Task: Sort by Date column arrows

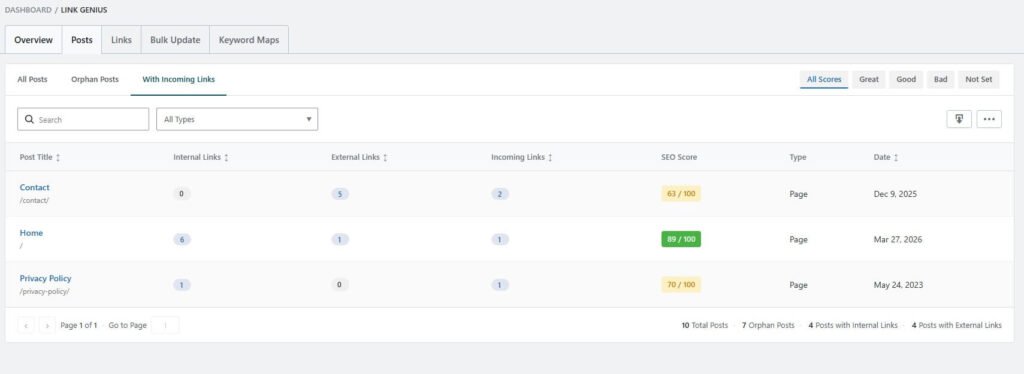Action: coord(896,158)
